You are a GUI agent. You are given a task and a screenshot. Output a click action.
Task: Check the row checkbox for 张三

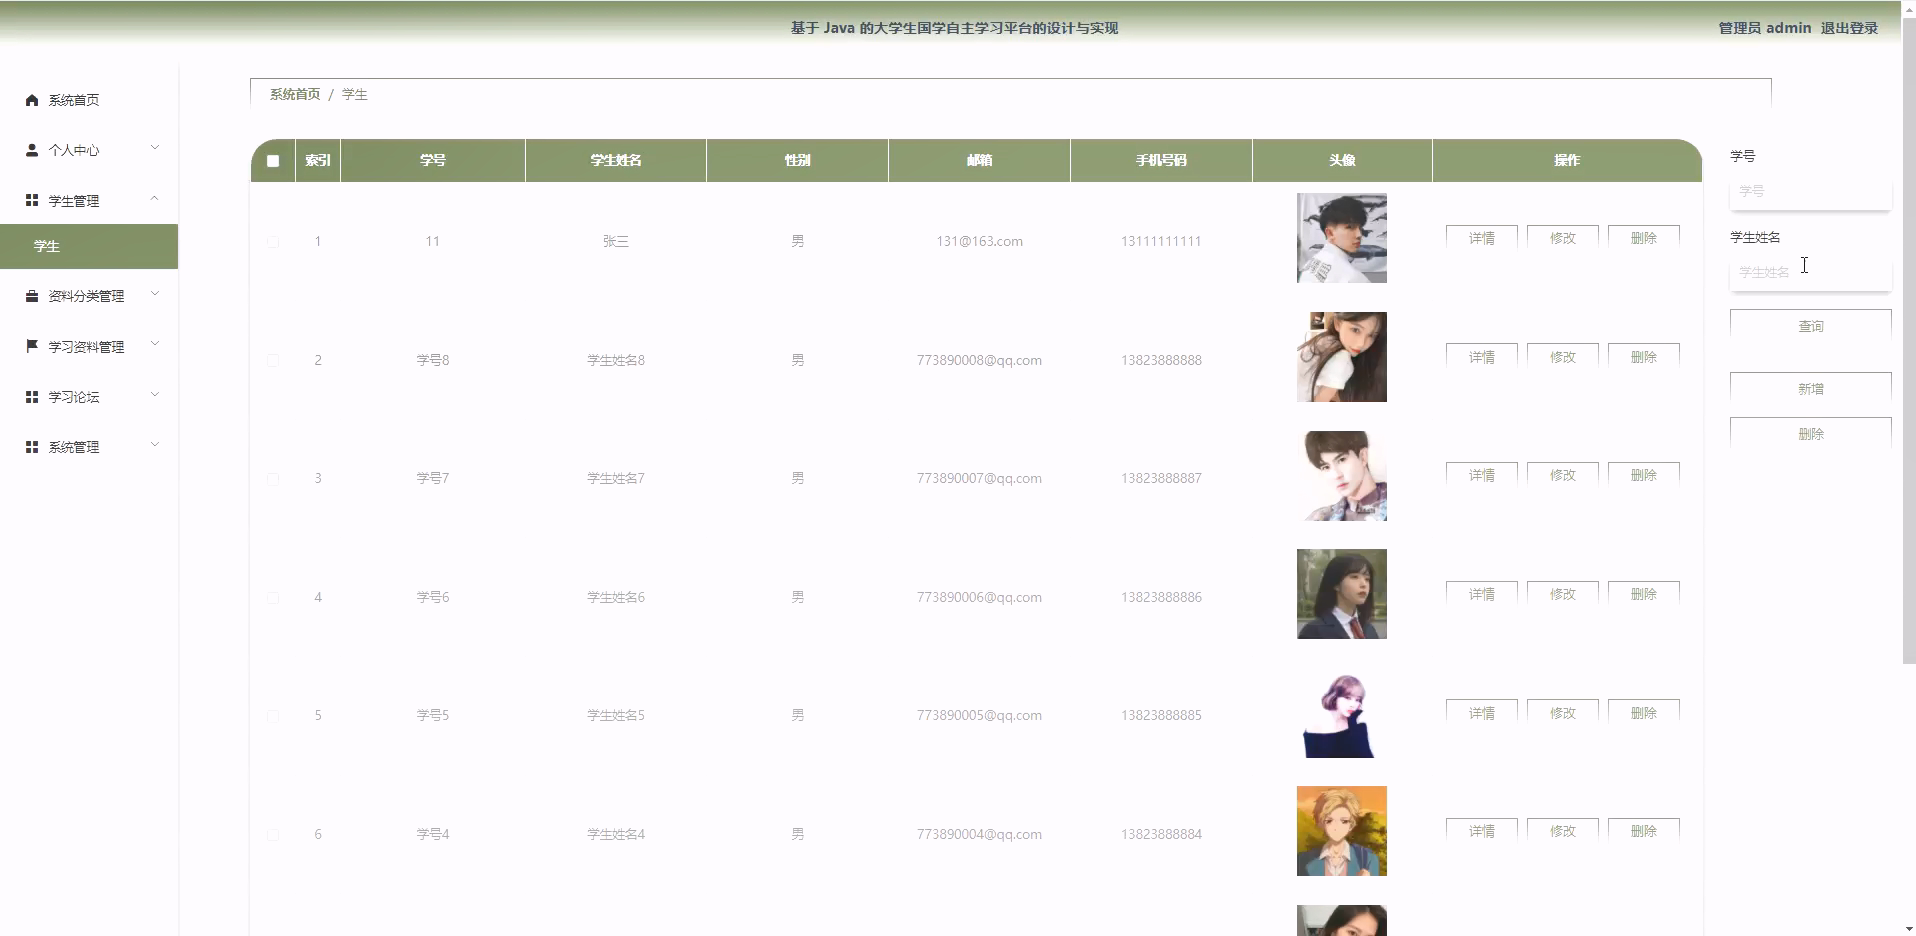(273, 242)
